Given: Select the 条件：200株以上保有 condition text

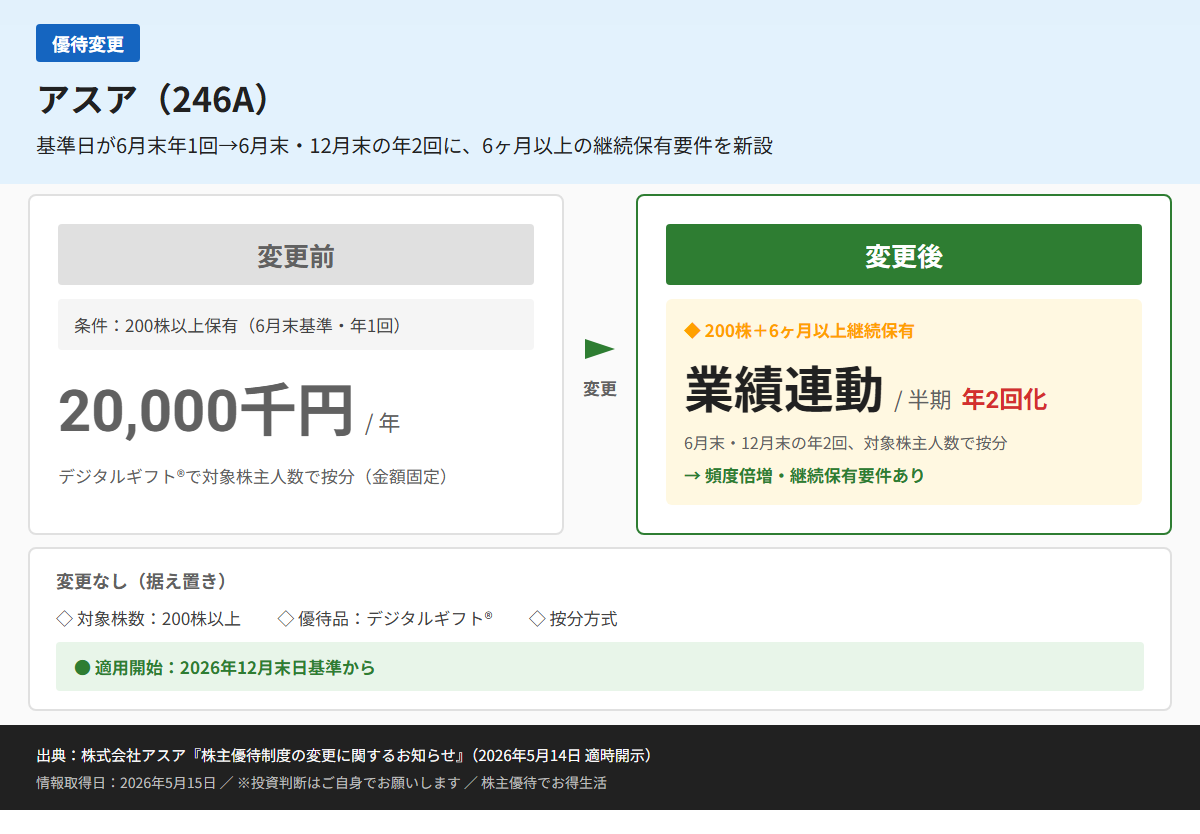Looking at the screenshot, I should tap(238, 325).
